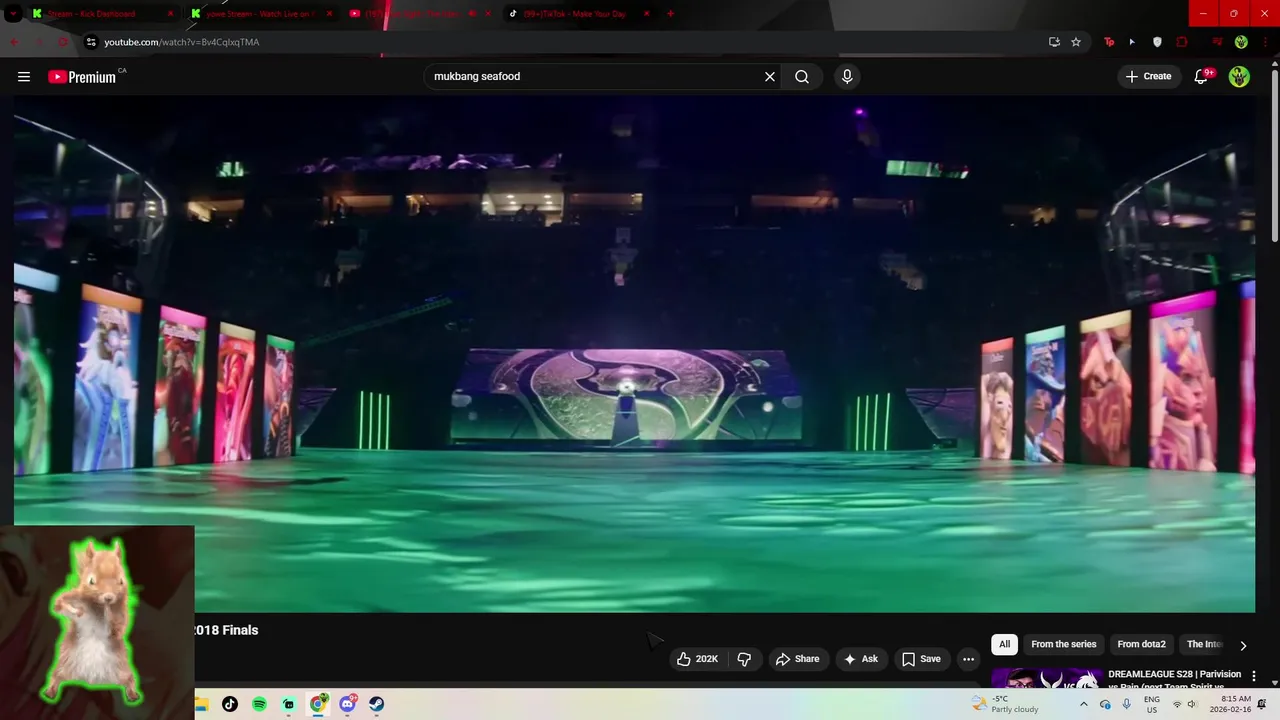
Task: Open the weather widget showing -5°C
Action: pos(1006,704)
